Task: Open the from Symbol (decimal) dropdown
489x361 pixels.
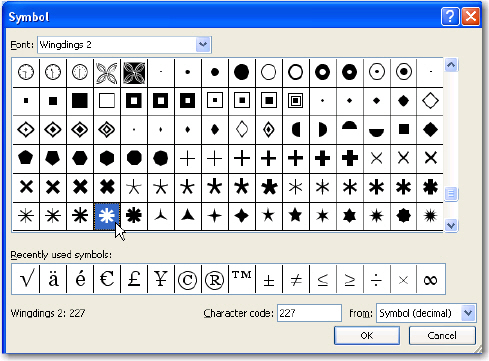Action: pos(468,313)
